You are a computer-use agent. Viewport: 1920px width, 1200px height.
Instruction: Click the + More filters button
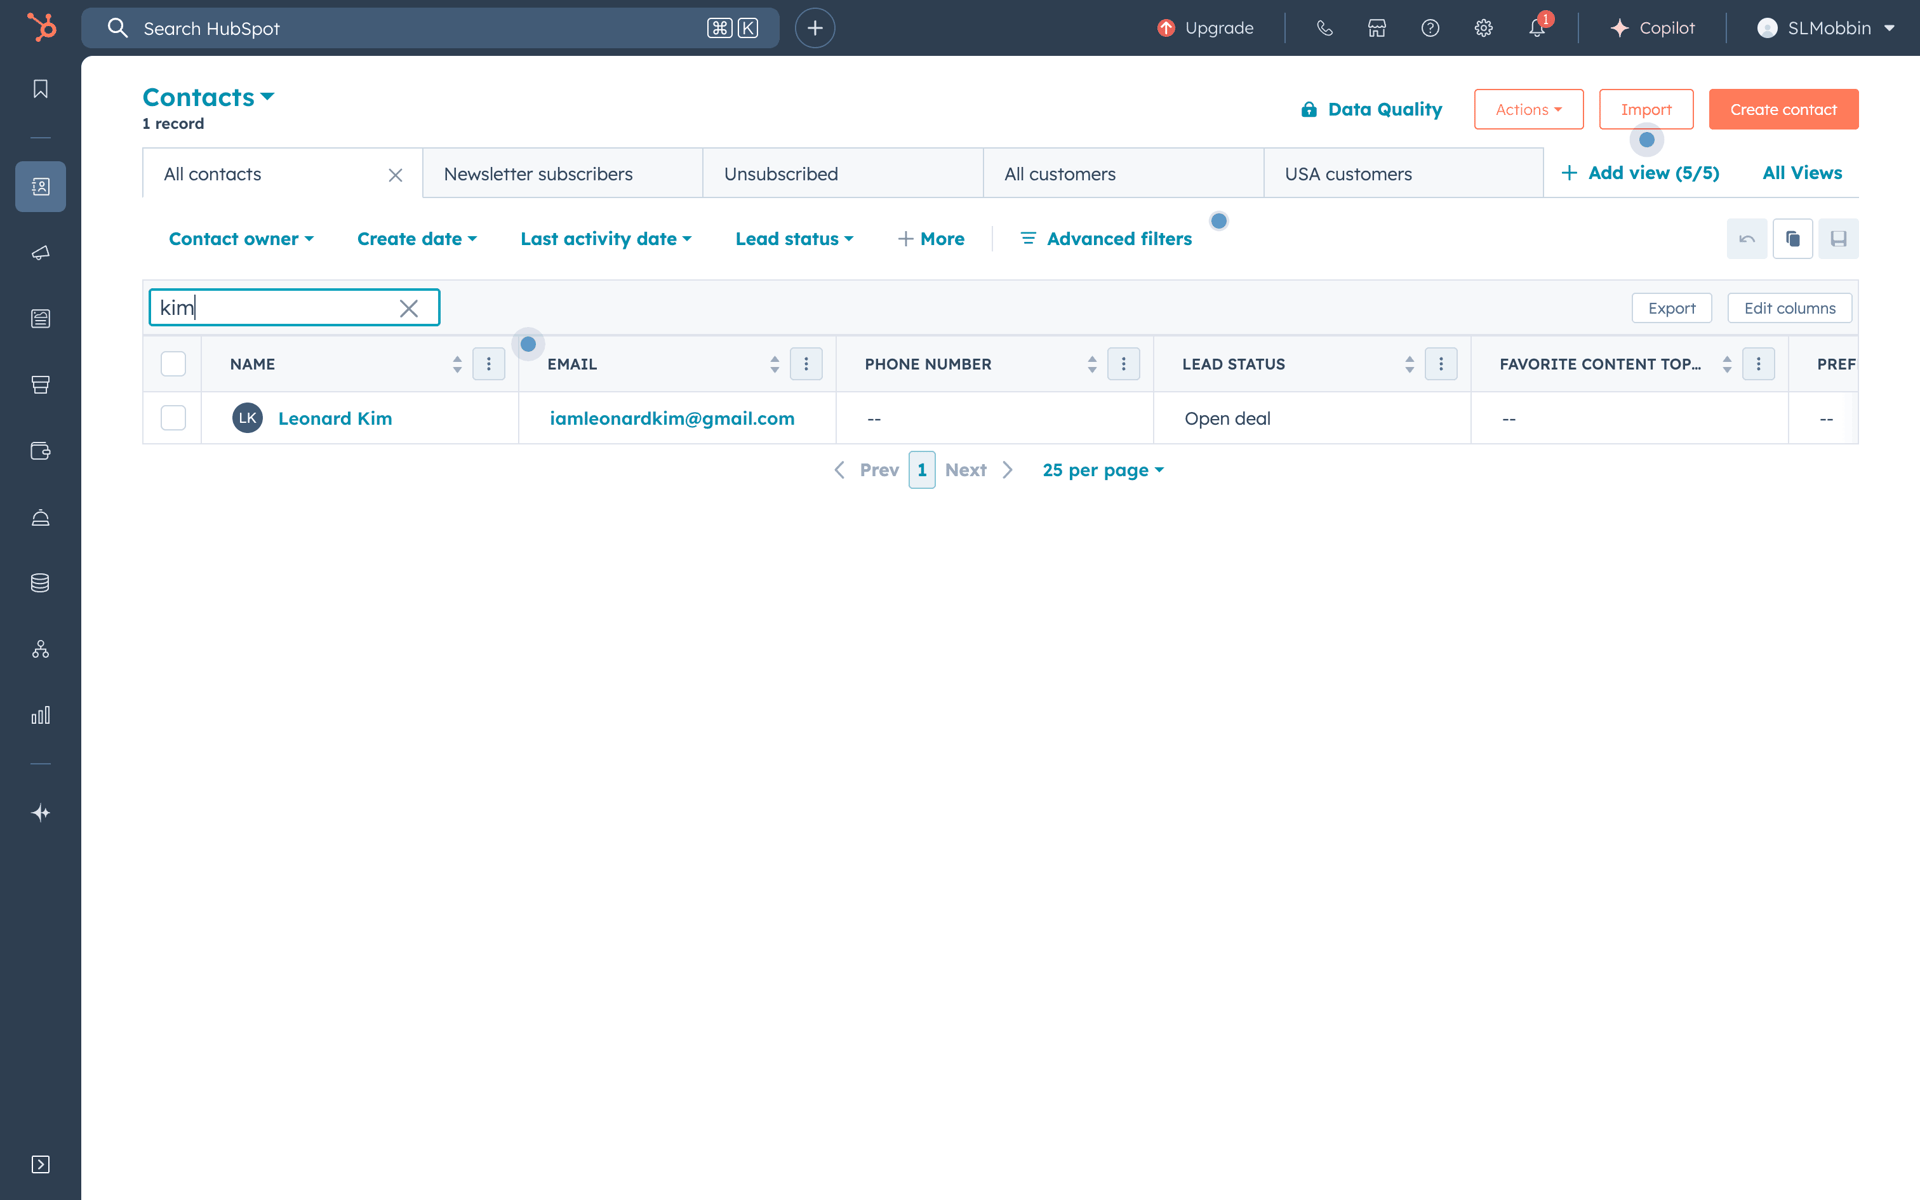(x=931, y=239)
